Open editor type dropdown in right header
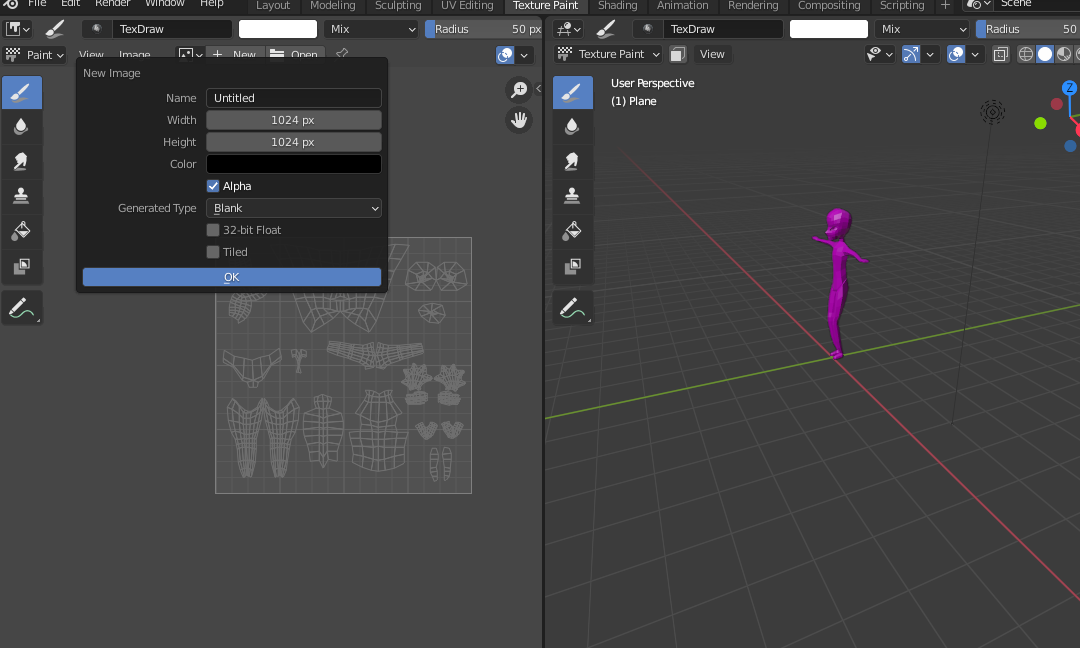Viewport: 1080px width, 648px height. click(x=569, y=30)
